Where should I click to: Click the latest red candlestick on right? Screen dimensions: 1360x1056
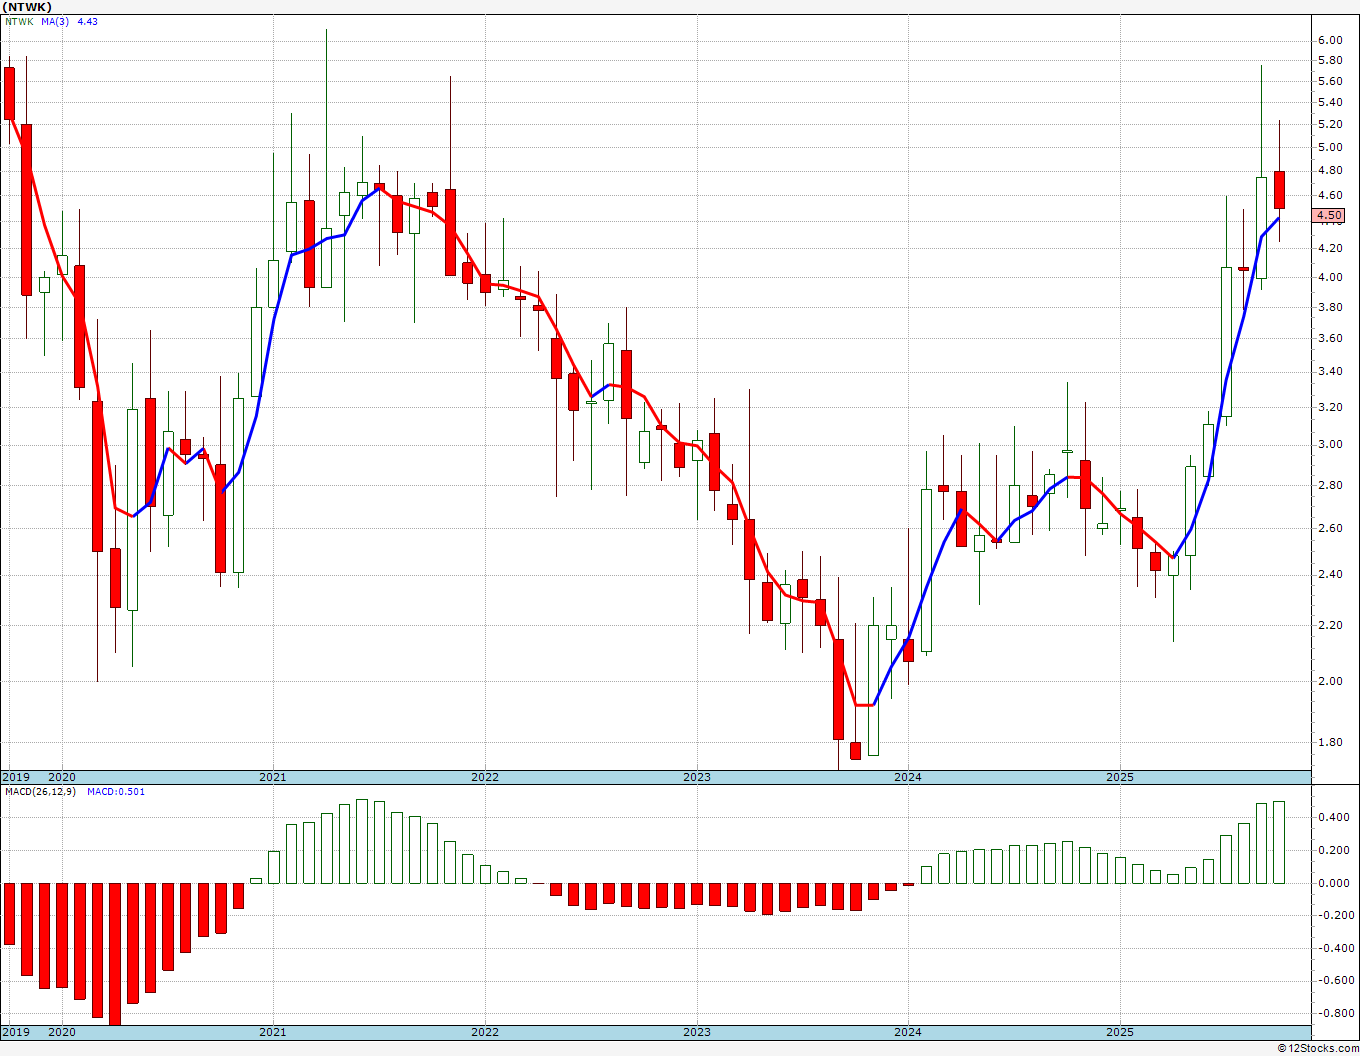(x=1279, y=190)
